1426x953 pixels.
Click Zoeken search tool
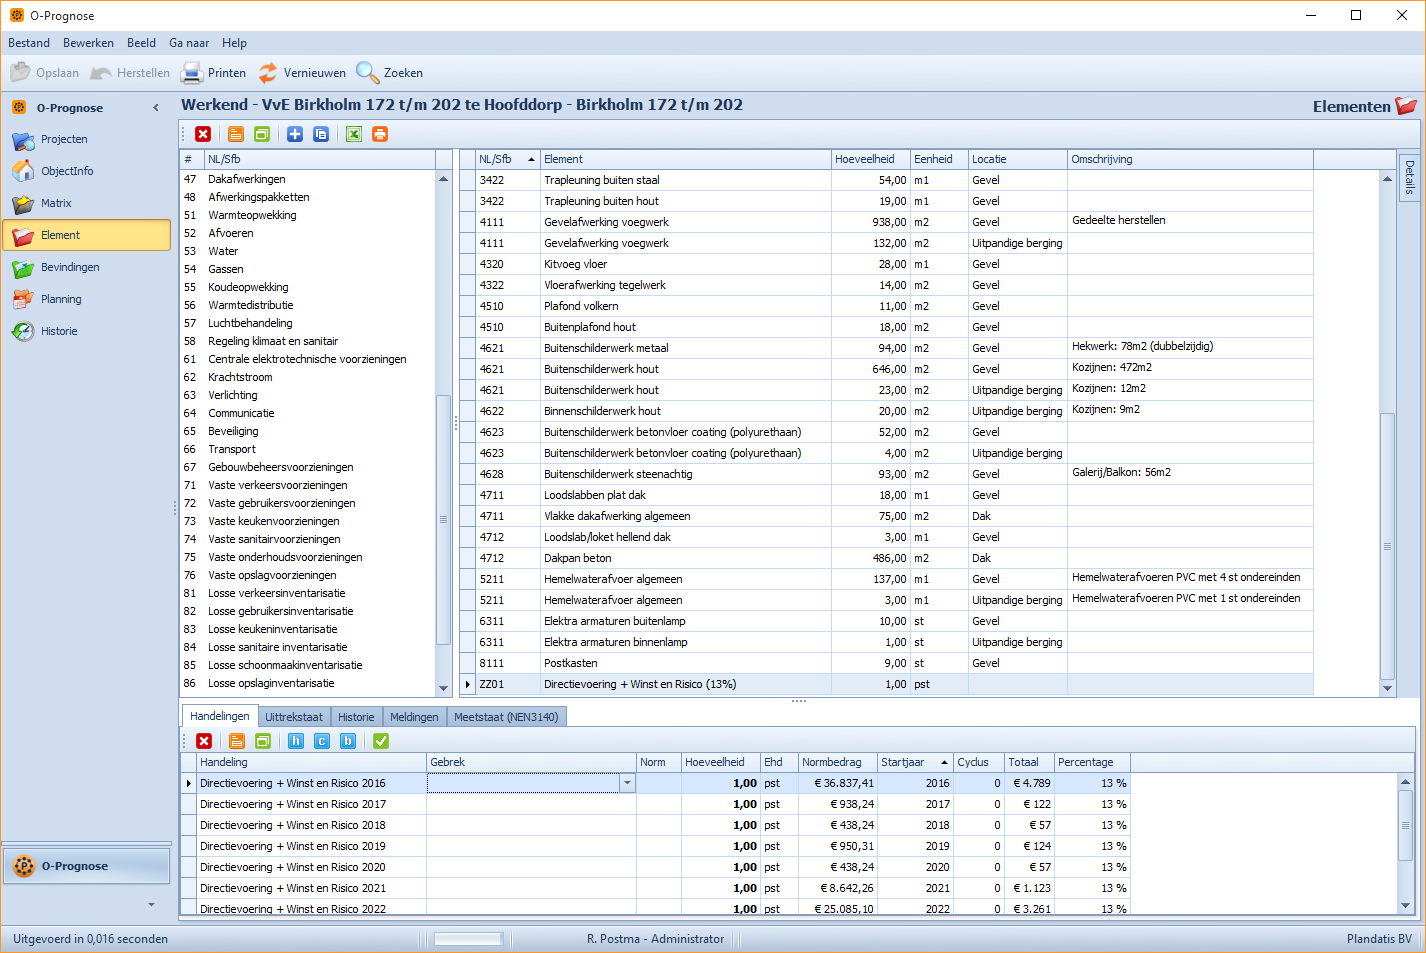(x=390, y=73)
